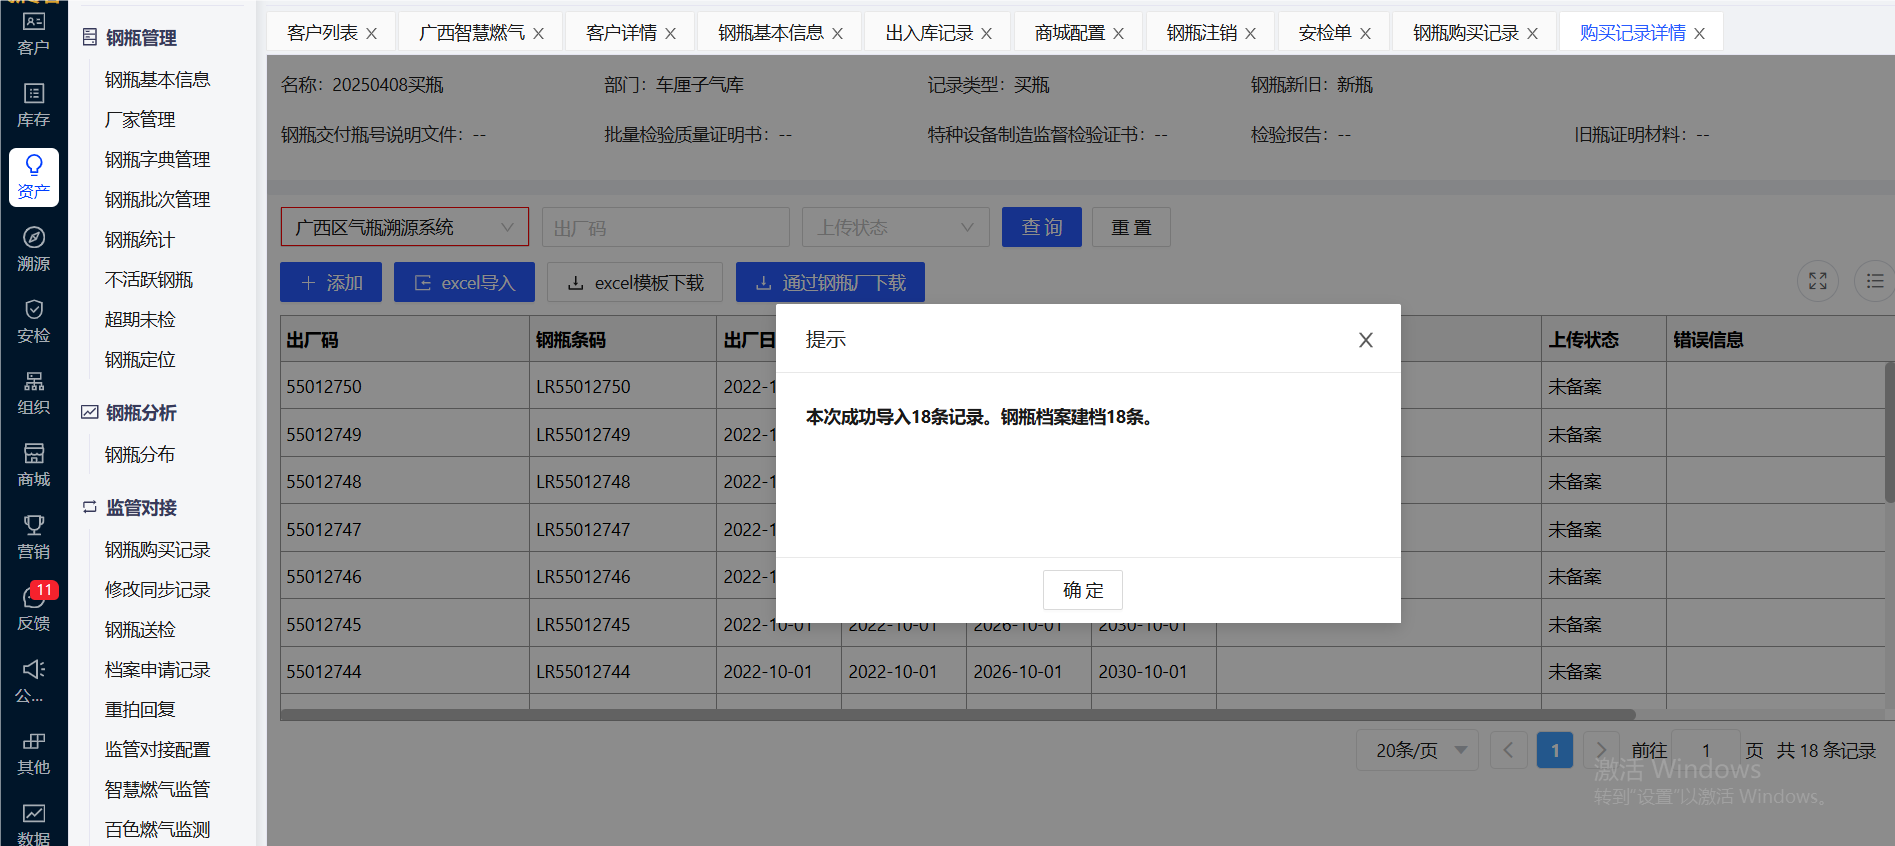Select the 库存 inventory icon in sidebar
1895x846 pixels.
(33, 104)
